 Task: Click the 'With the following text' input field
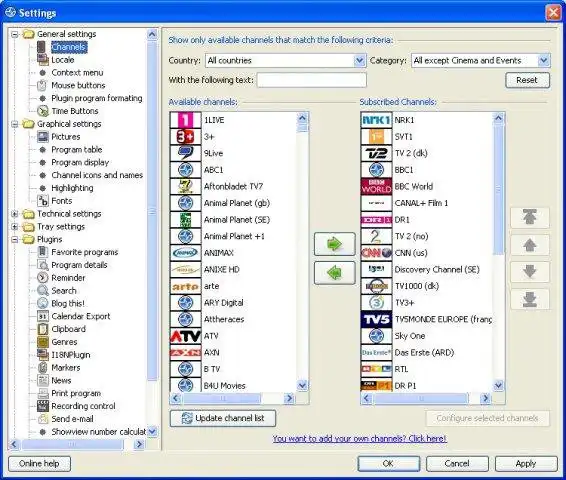click(x=312, y=80)
